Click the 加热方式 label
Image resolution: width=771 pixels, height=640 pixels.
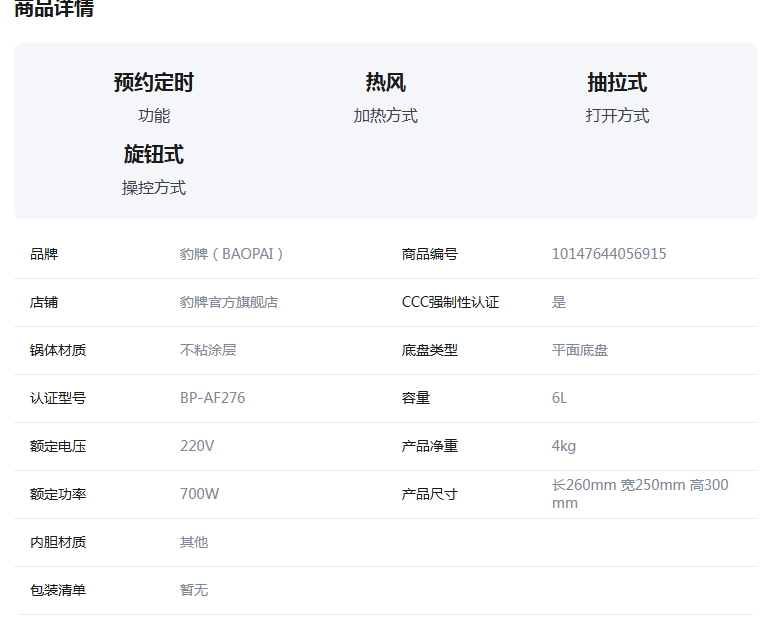[386, 116]
